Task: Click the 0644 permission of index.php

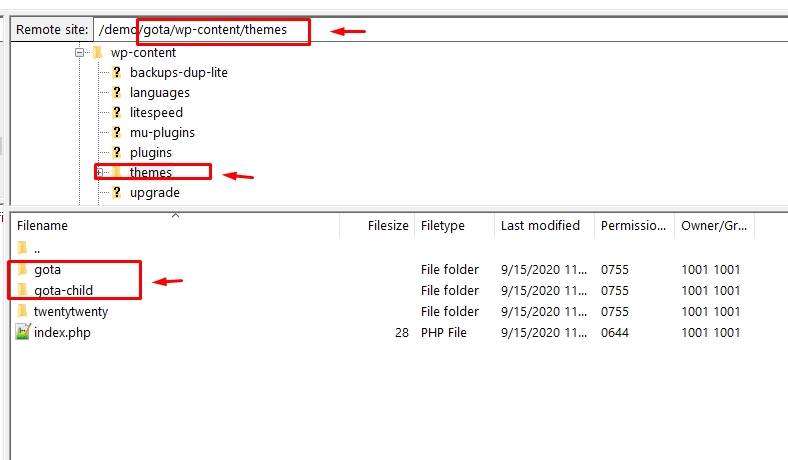Action: 615,333
